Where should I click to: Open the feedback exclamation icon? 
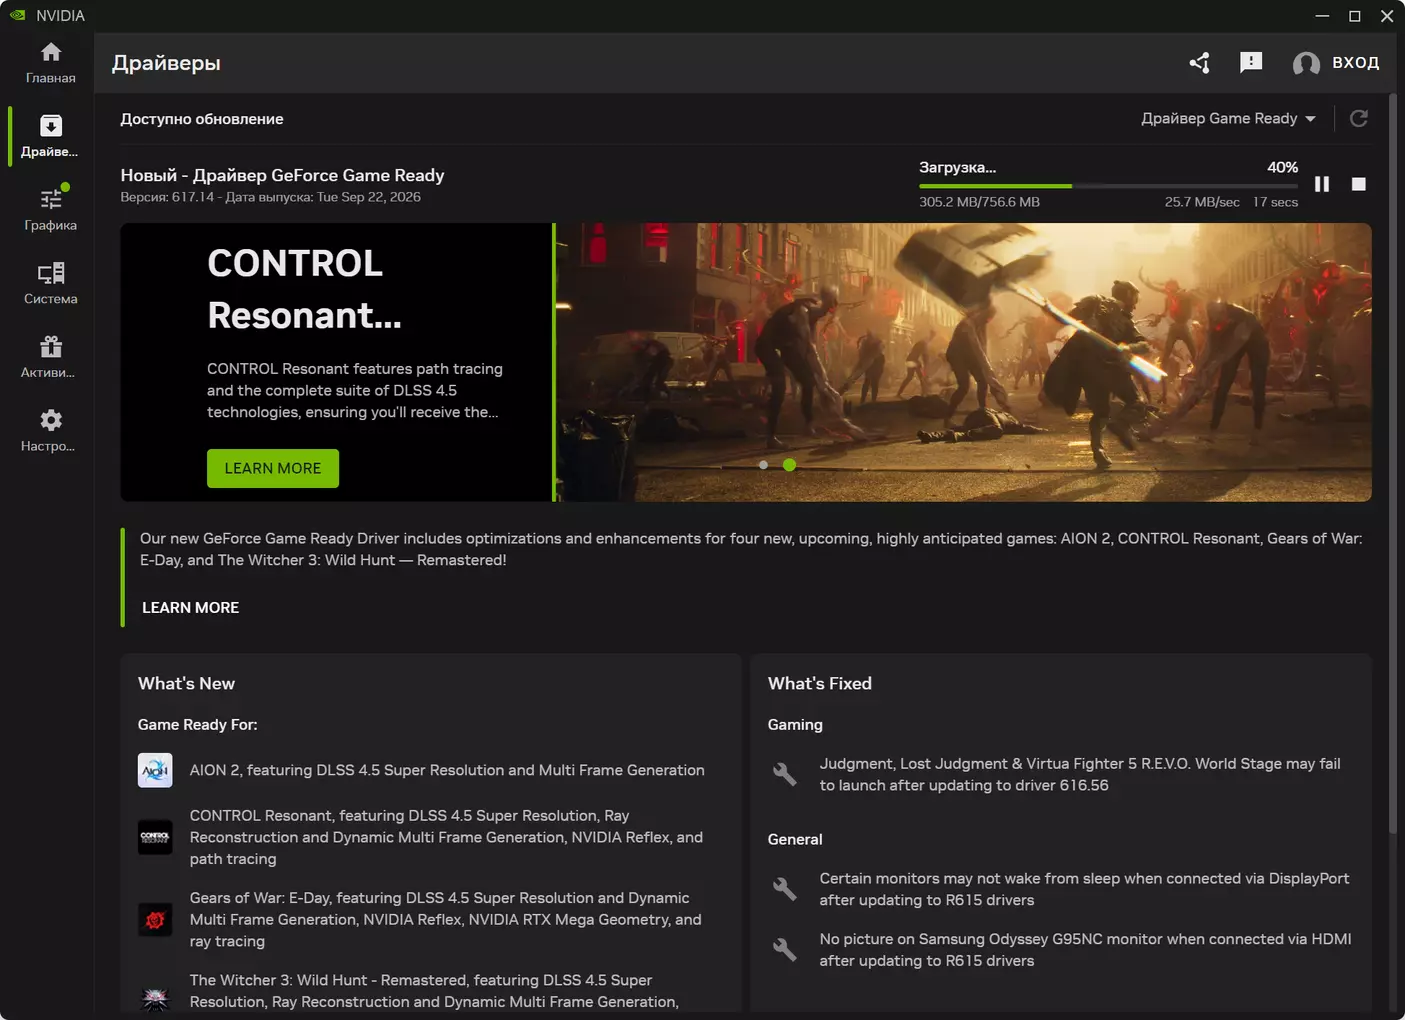[x=1251, y=63]
